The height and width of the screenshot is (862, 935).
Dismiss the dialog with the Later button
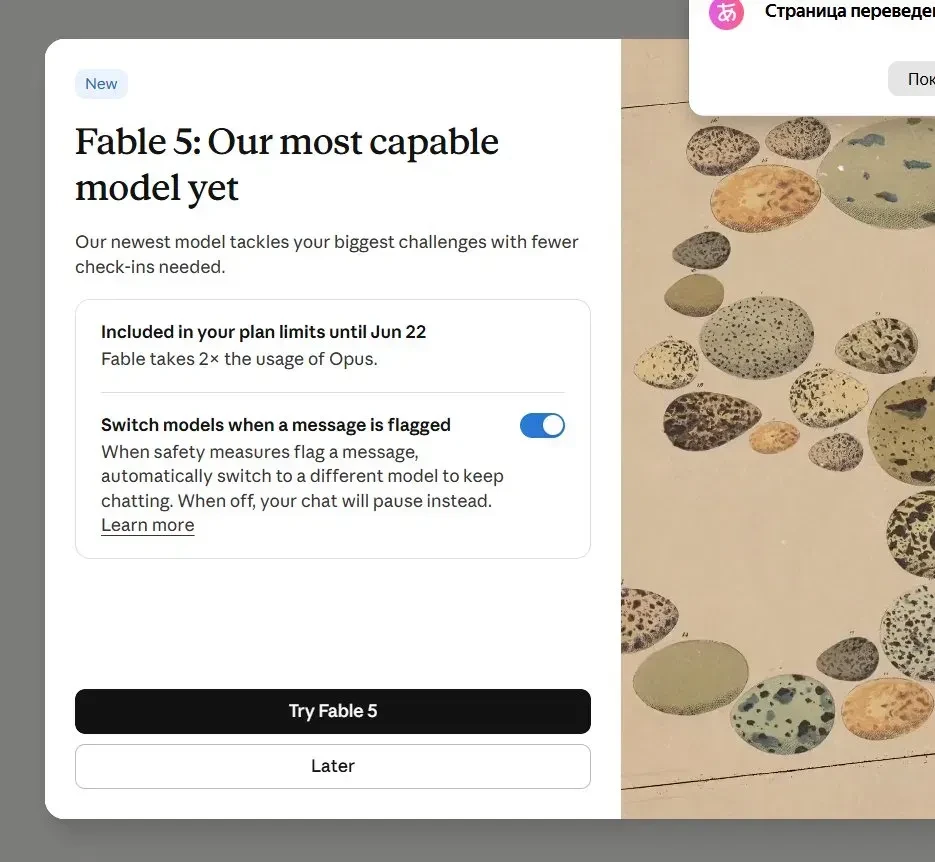pos(333,766)
